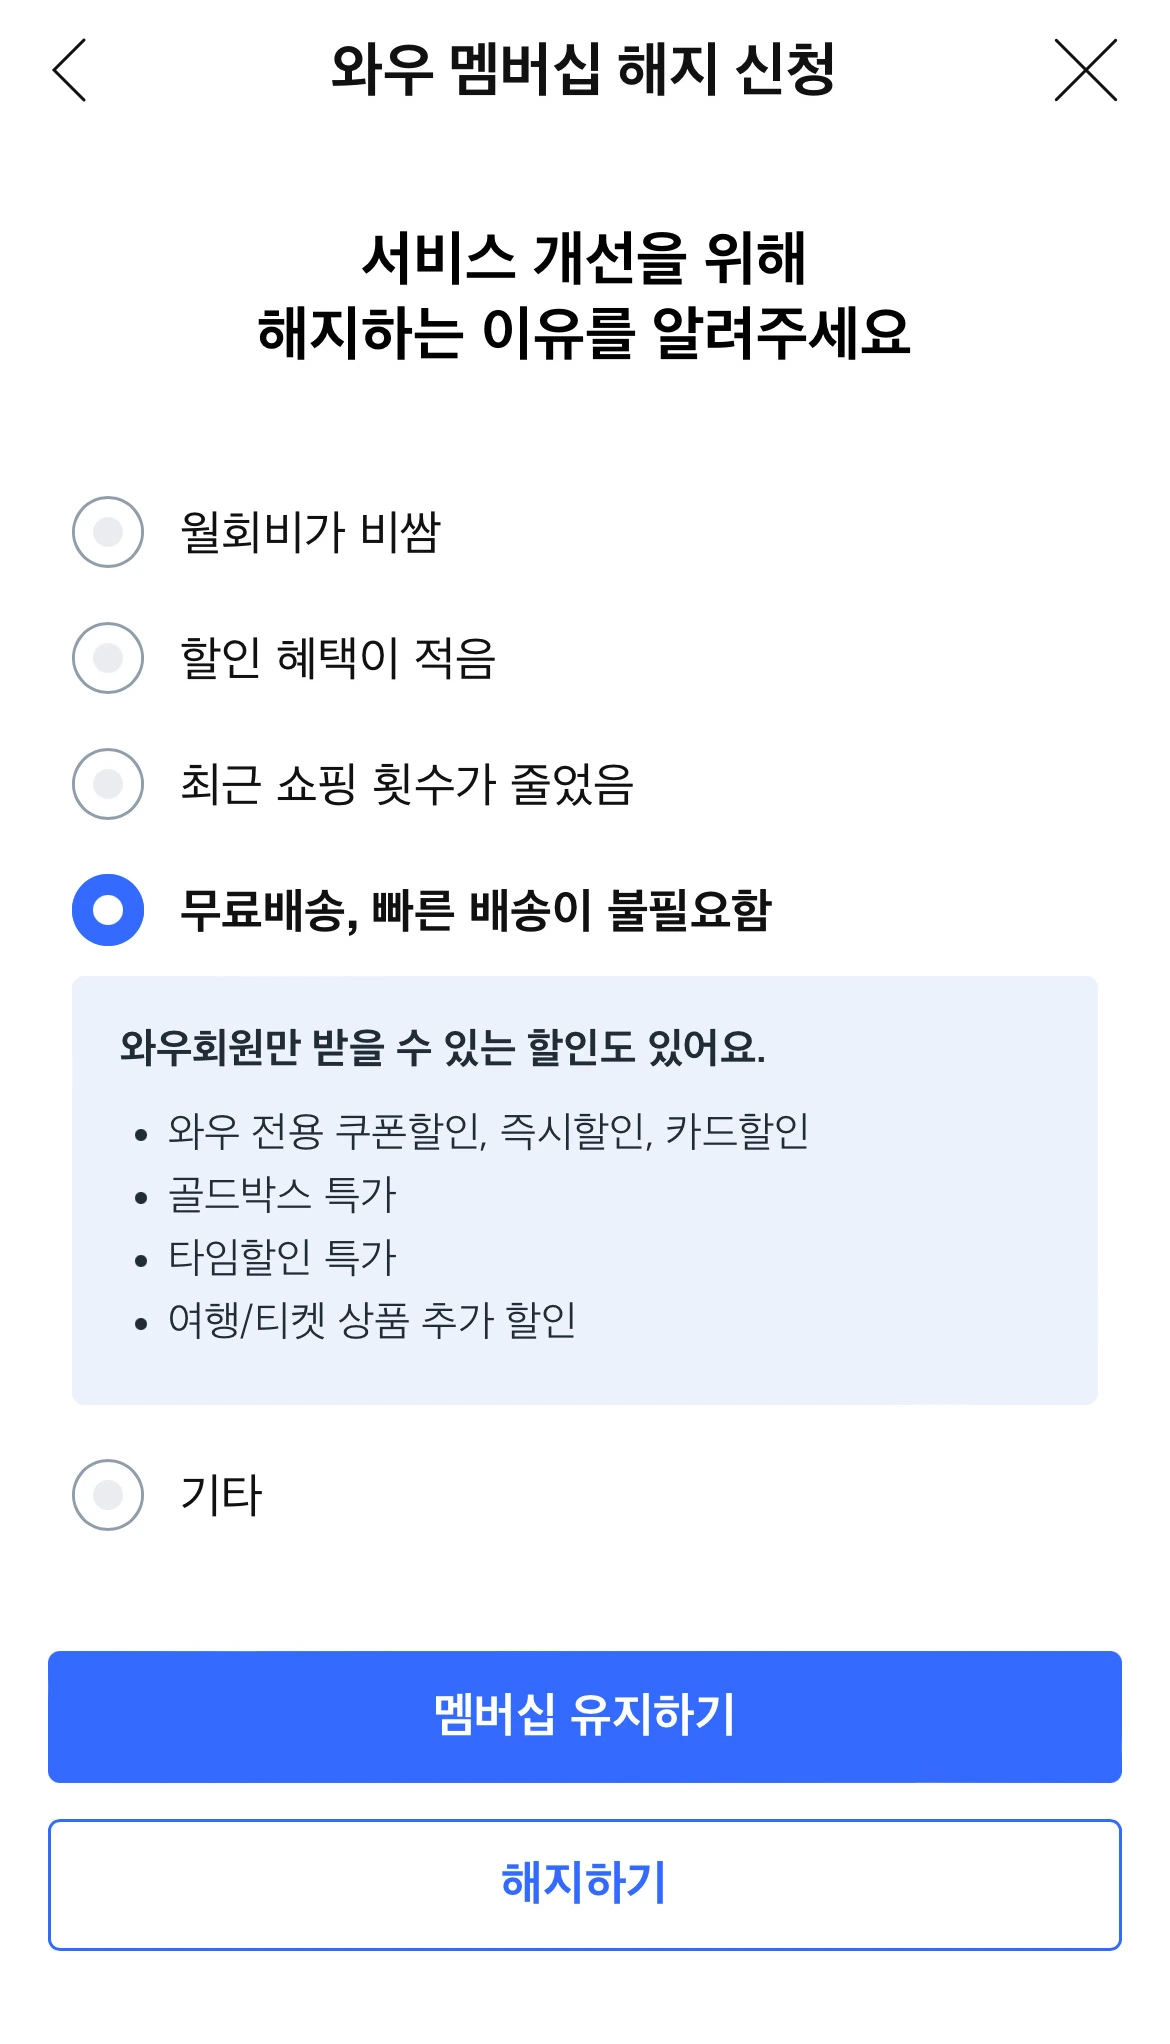Click the 기타 label text
Screen dimensions: 1170x2044
(x=221, y=1495)
